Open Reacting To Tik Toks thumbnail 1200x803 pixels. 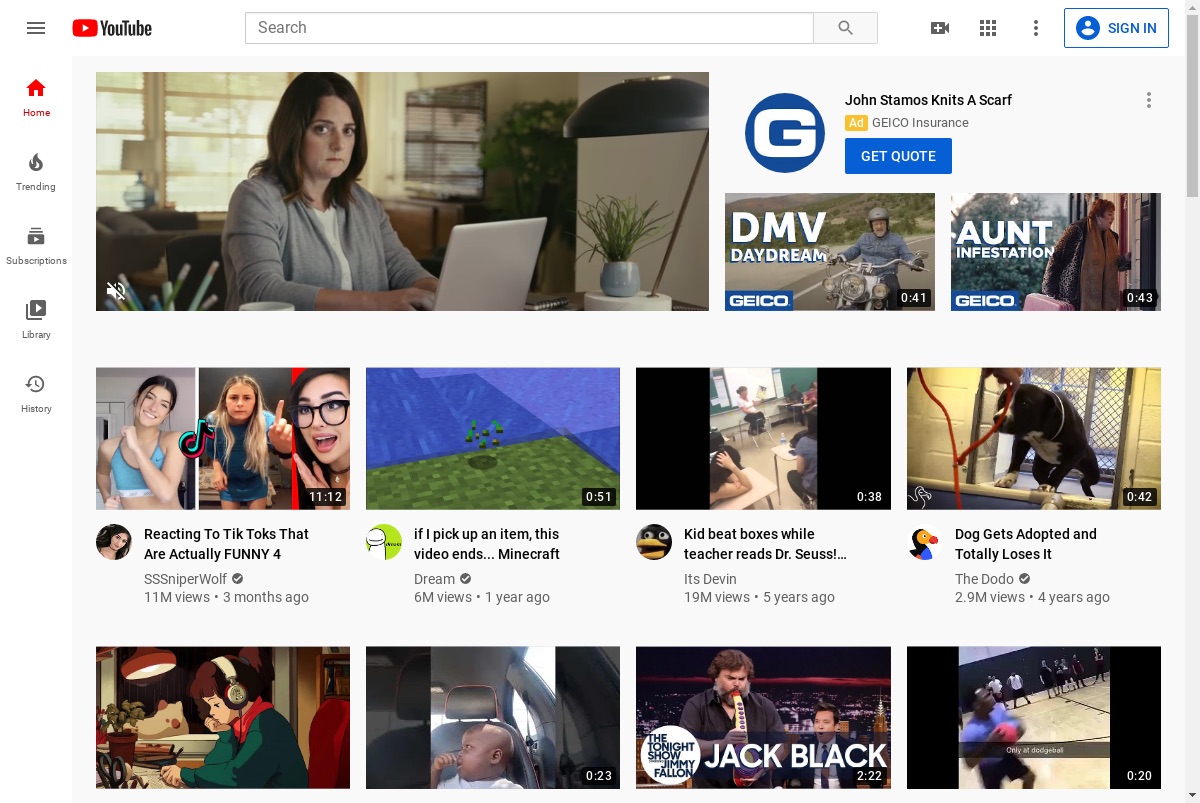pos(223,439)
